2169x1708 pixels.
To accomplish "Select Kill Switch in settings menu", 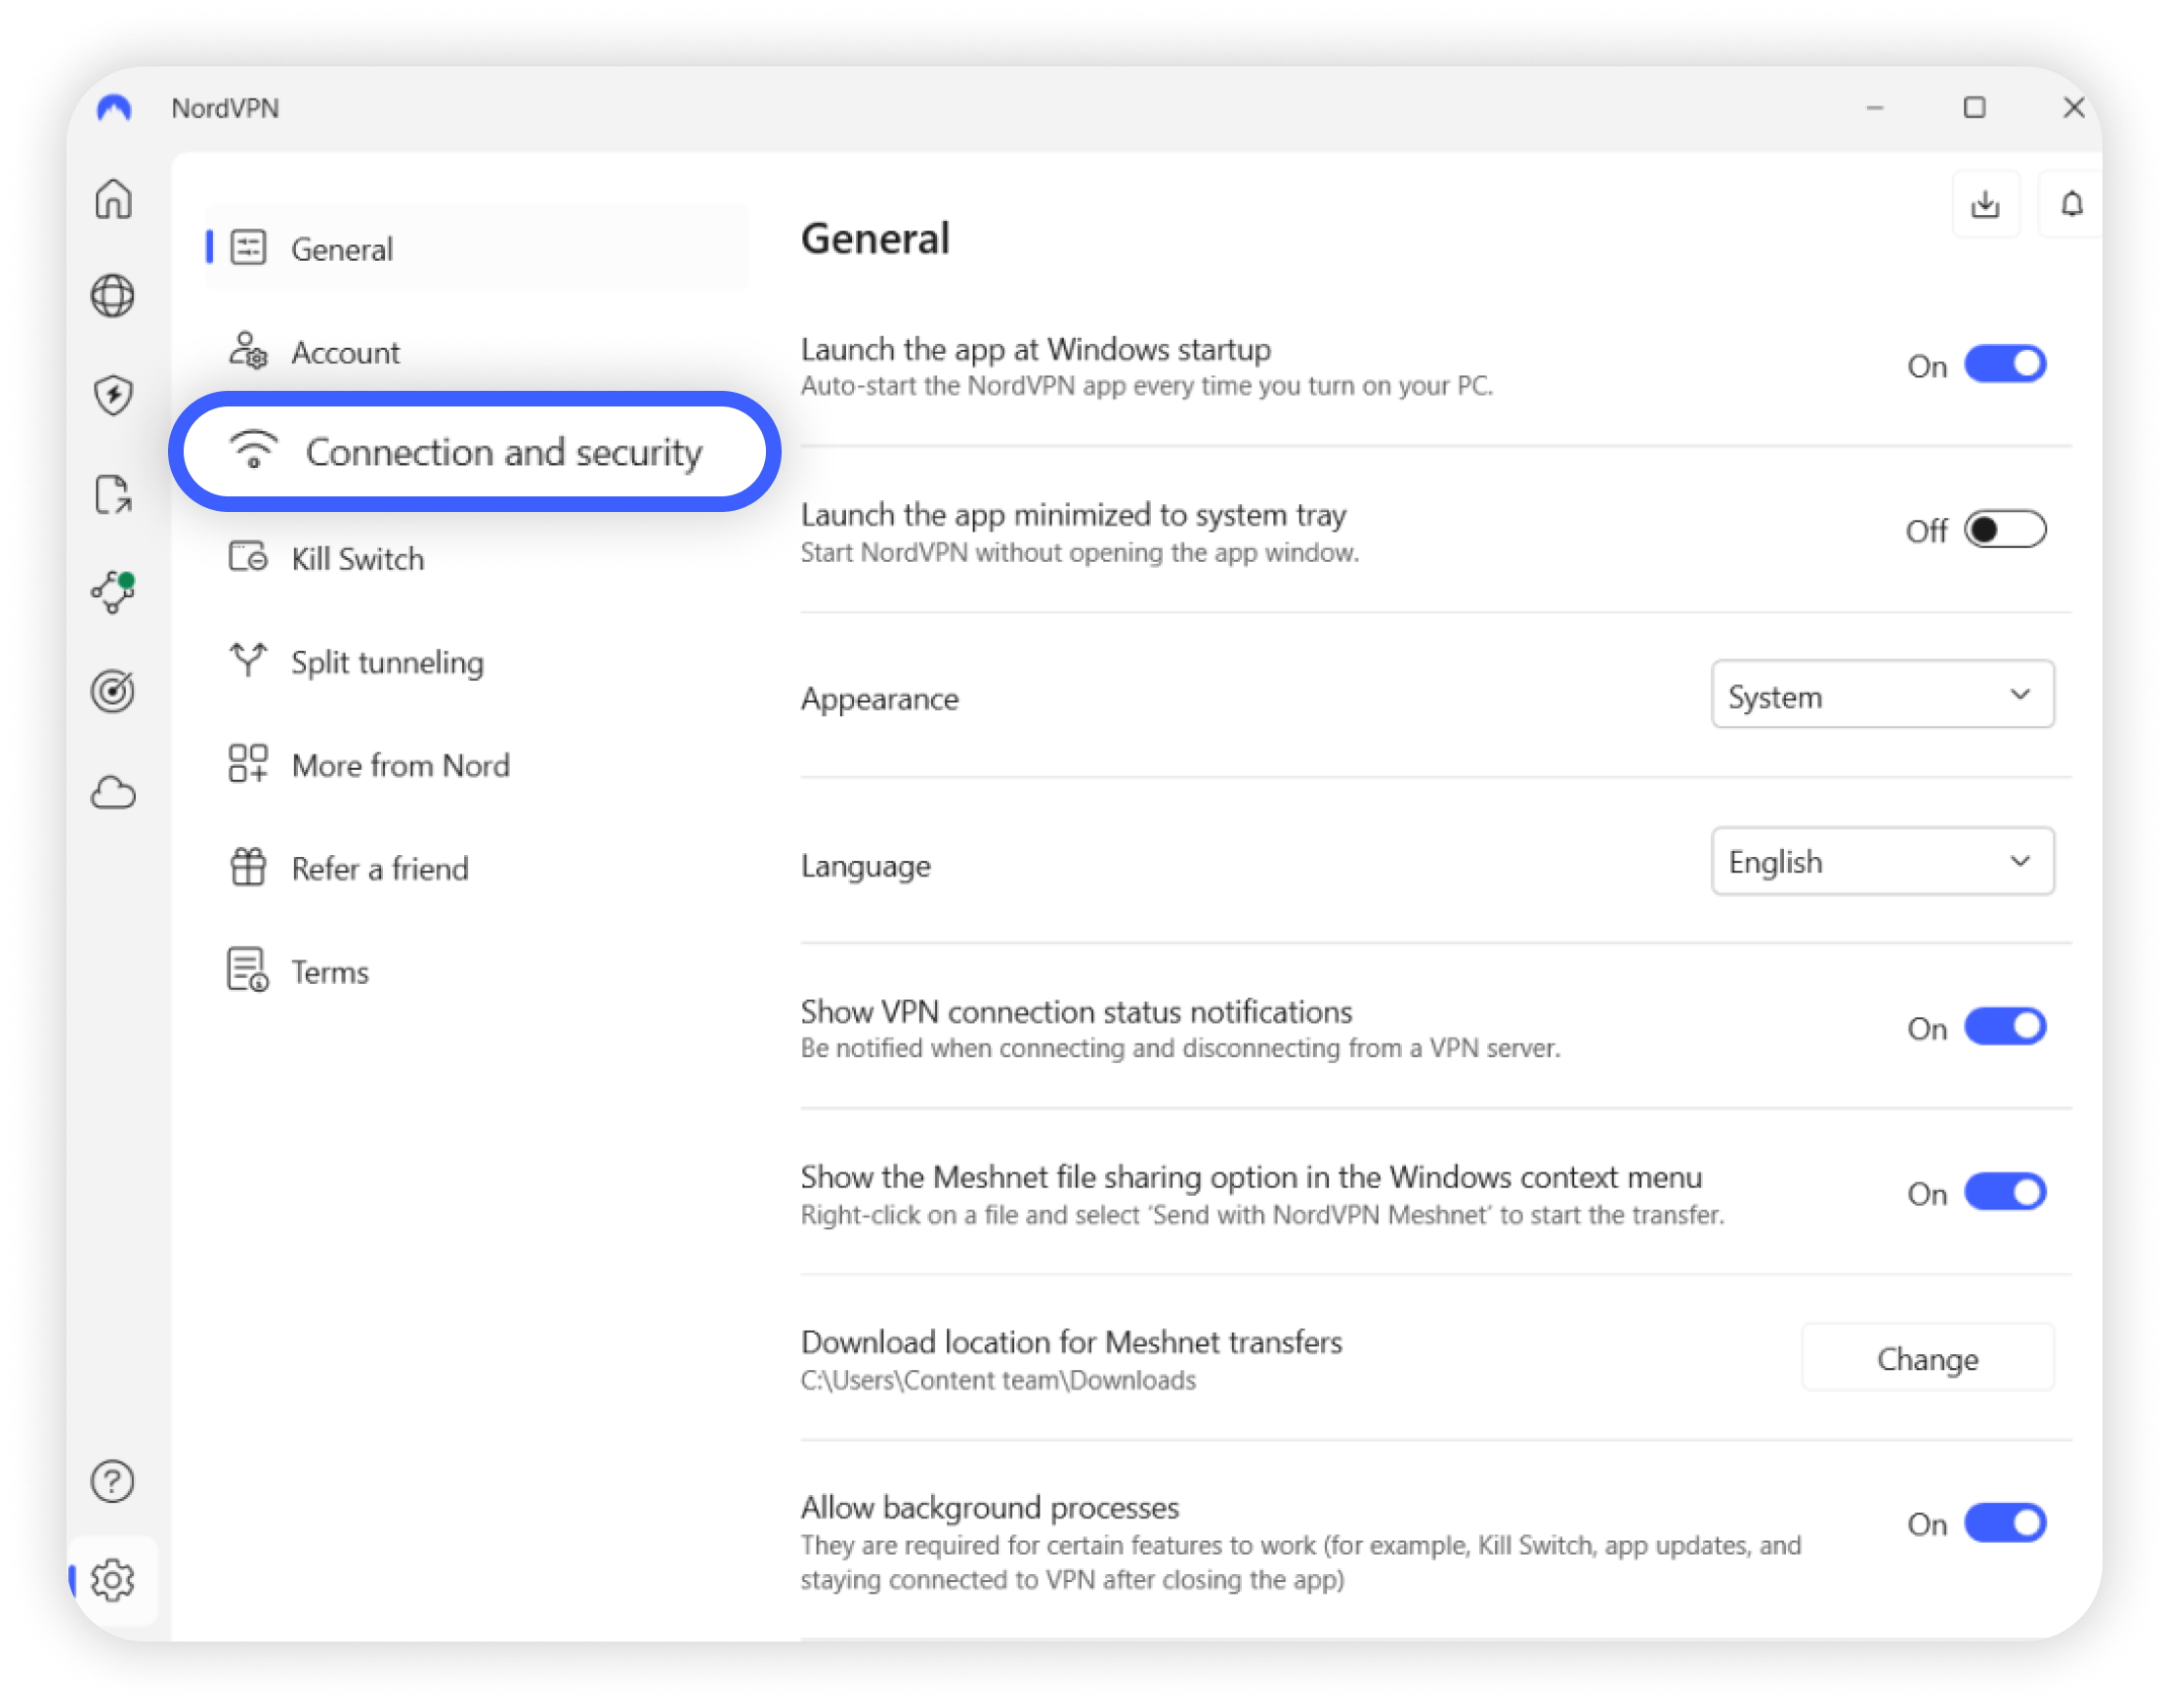I will point(357,558).
